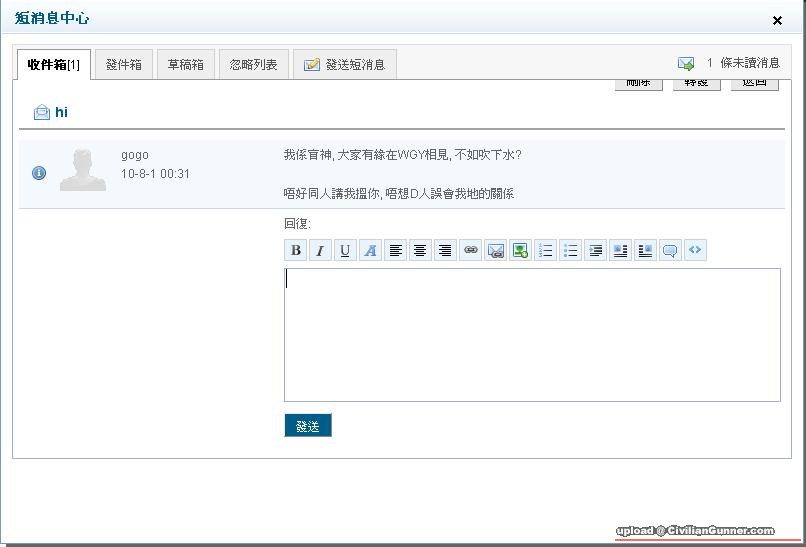The width and height of the screenshot is (806, 547).
Task: Open the font color tool
Action: pos(370,250)
